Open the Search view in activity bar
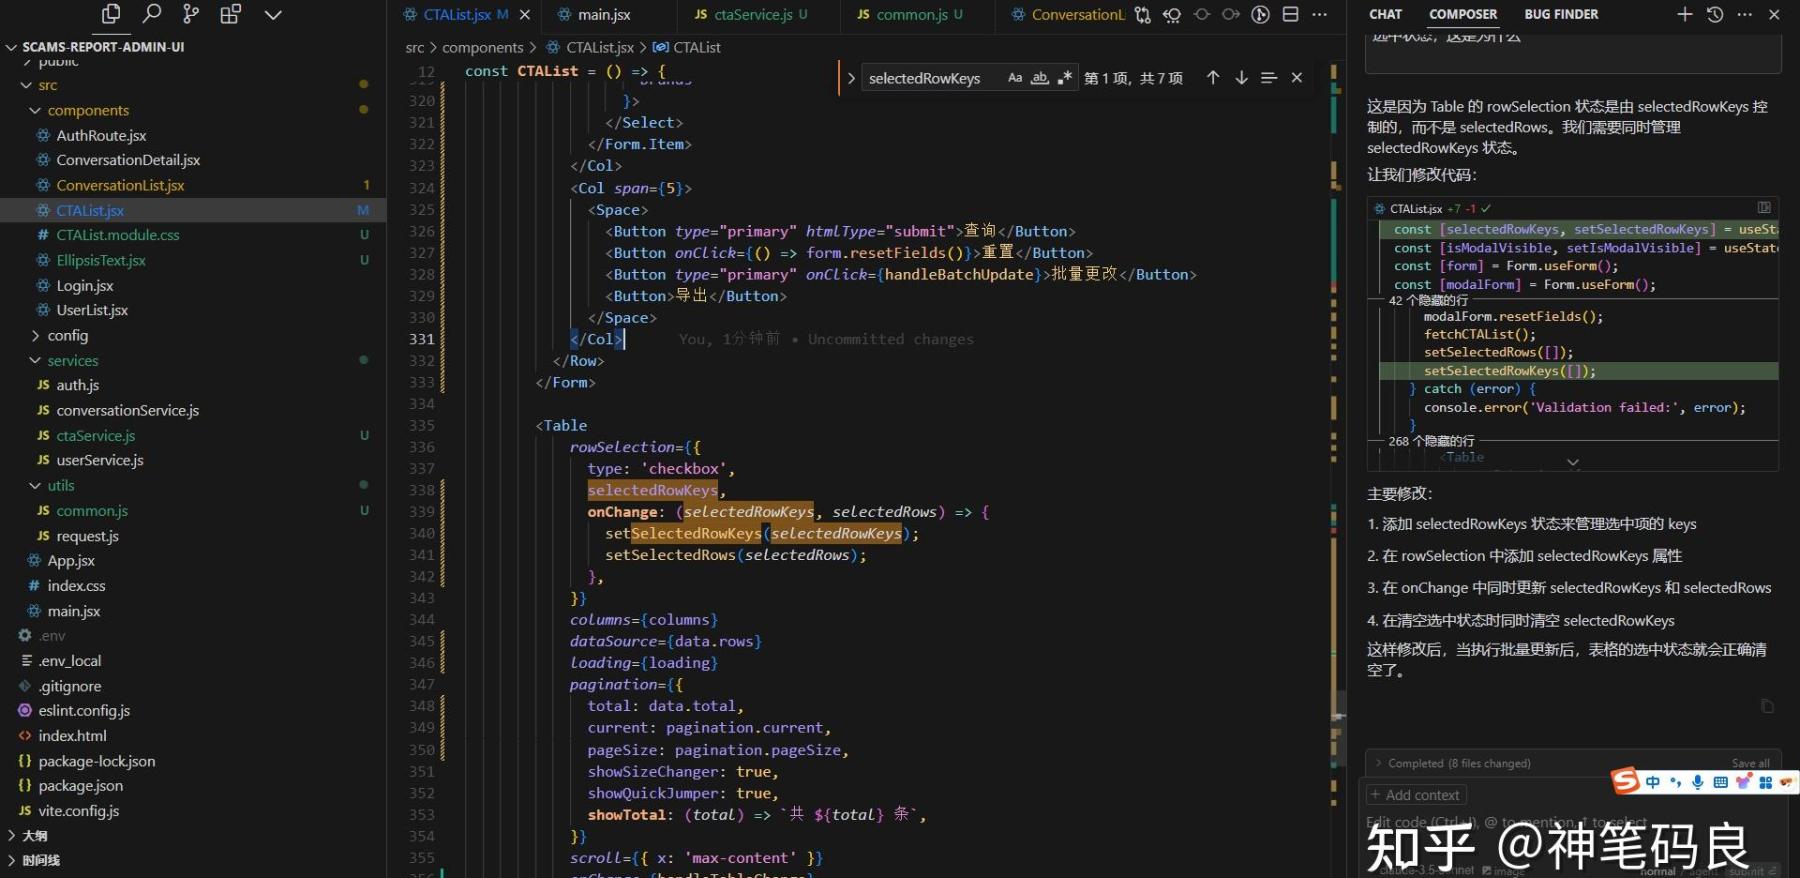Image resolution: width=1800 pixels, height=878 pixels. coord(152,14)
